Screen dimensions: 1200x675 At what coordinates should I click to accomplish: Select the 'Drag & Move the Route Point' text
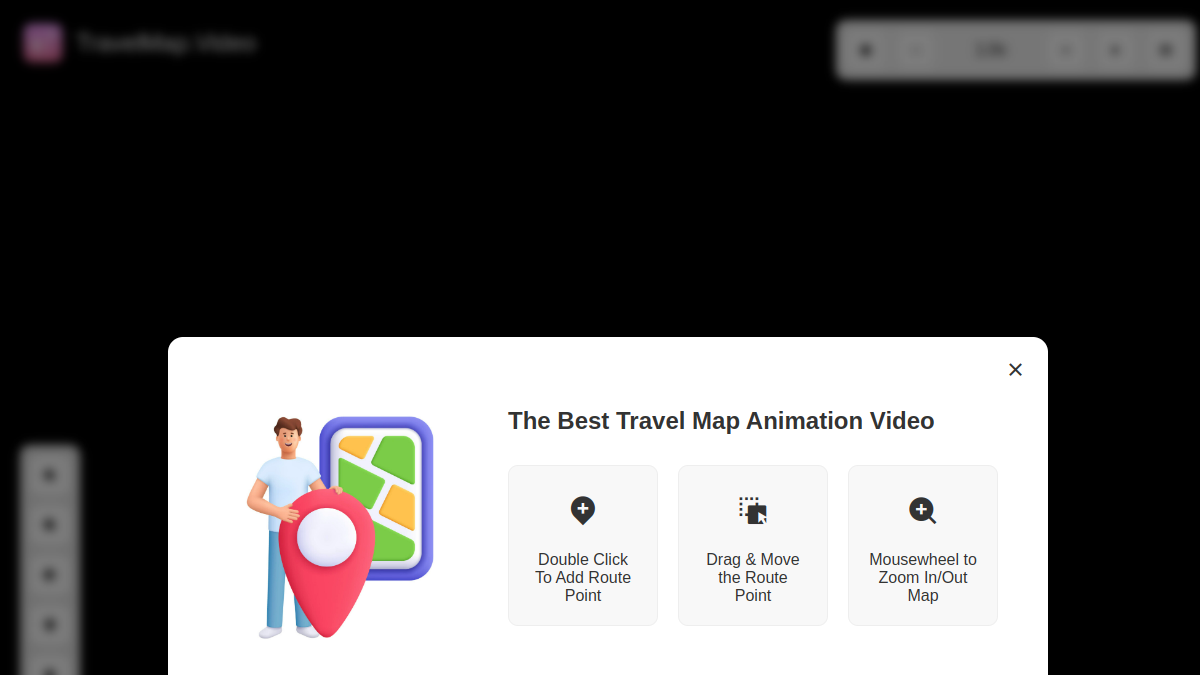pos(753,578)
